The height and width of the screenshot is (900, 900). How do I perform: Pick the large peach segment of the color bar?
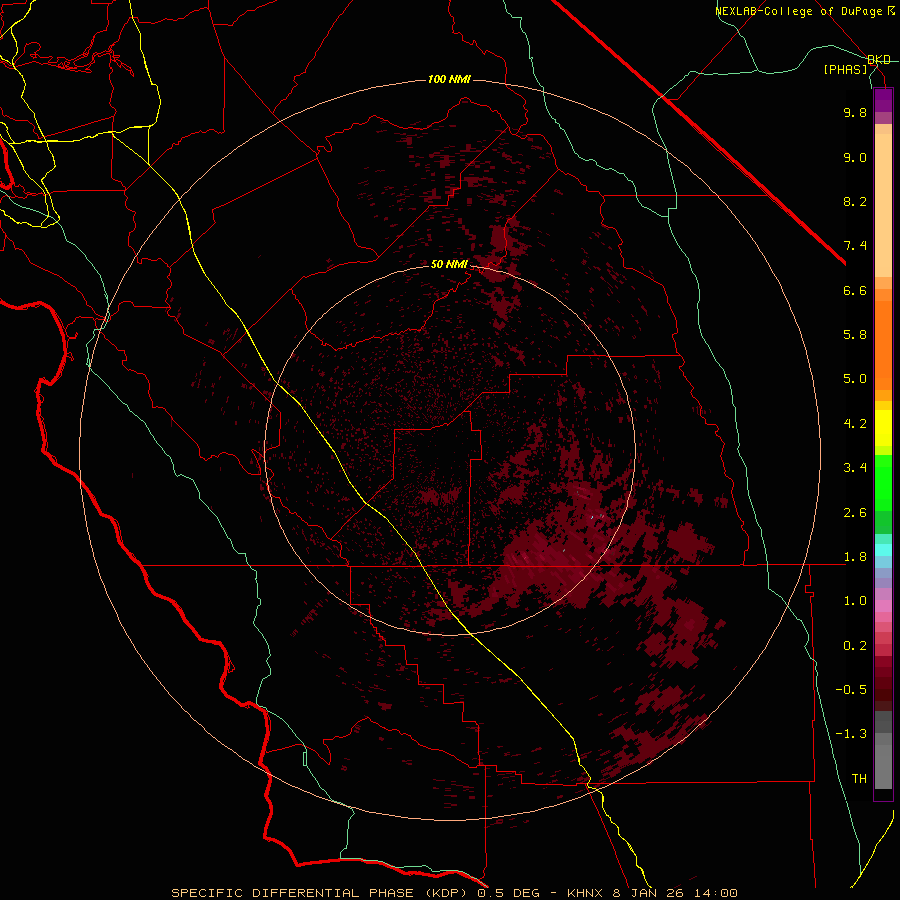(883, 205)
